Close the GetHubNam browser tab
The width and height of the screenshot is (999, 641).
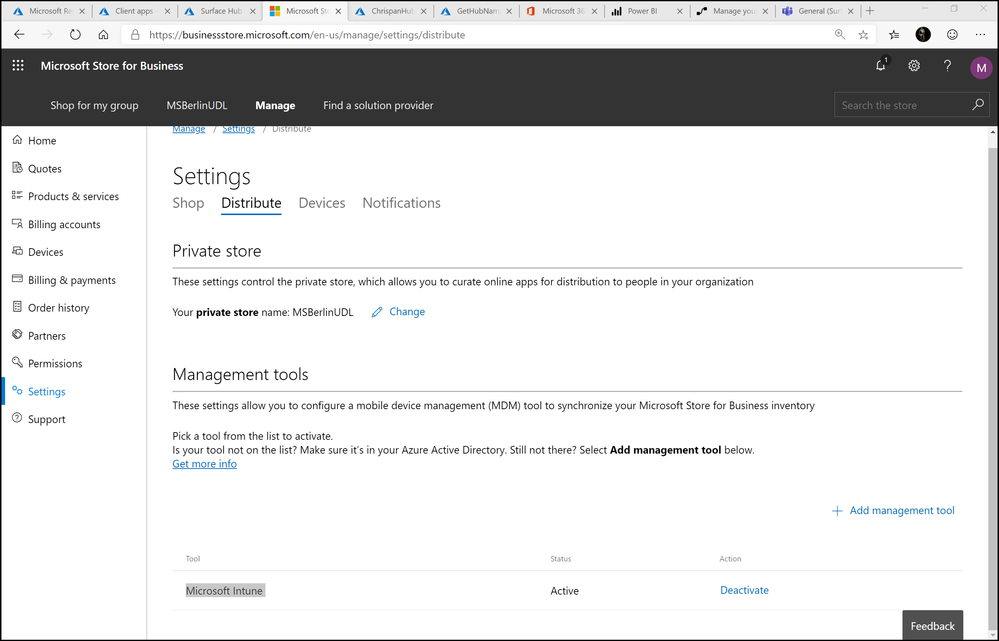tap(509, 11)
